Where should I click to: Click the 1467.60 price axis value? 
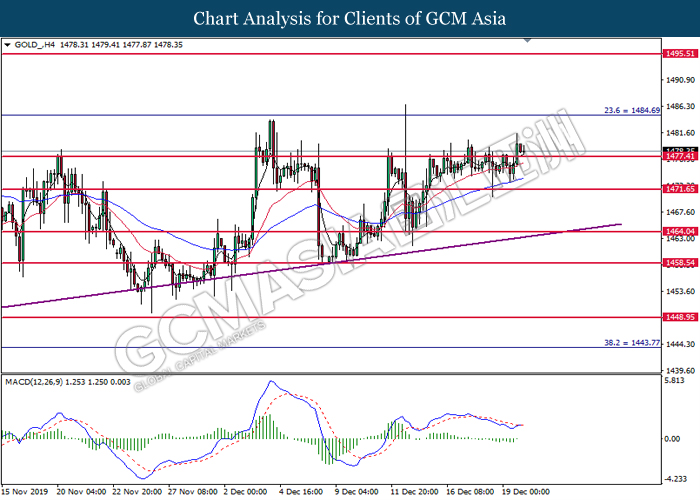pos(680,212)
